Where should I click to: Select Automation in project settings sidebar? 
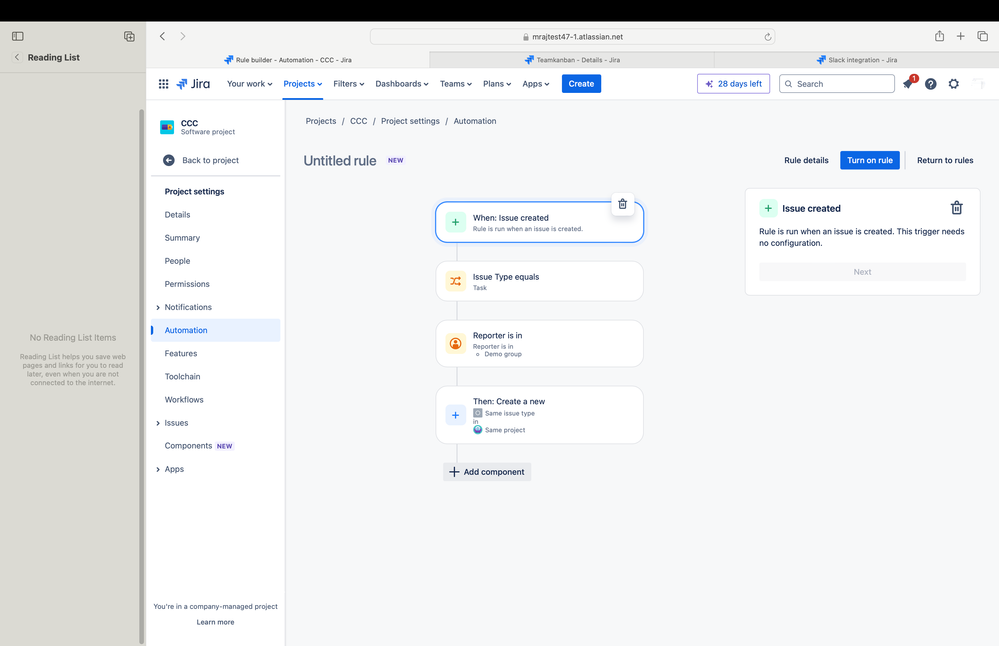click(215, 330)
